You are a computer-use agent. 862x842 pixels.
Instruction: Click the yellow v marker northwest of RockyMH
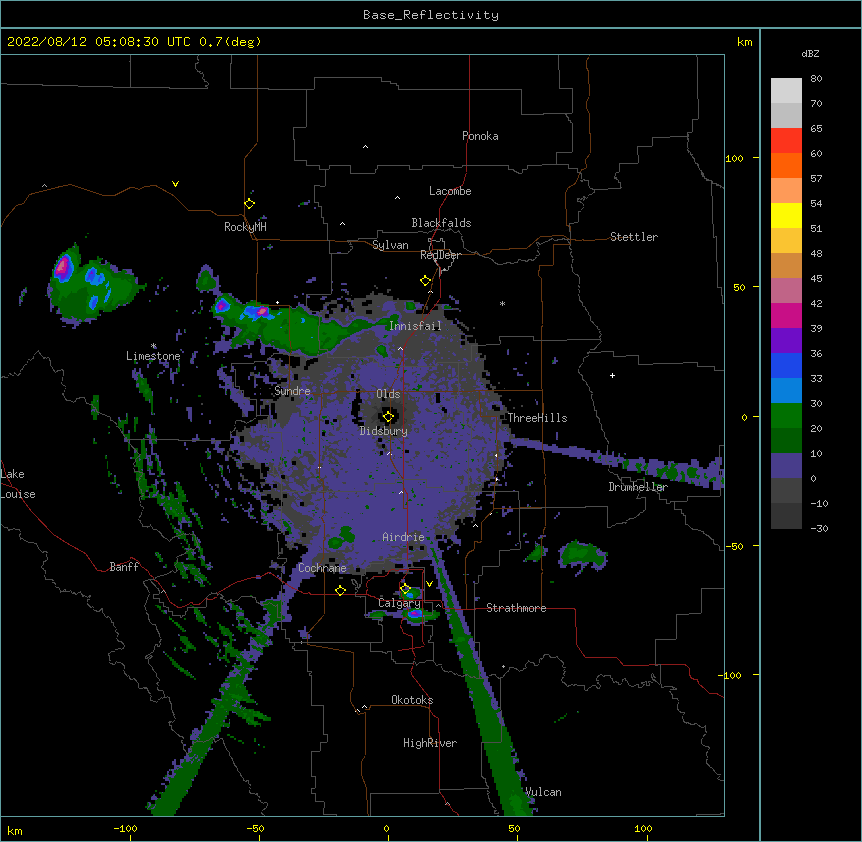pos(175,184)
